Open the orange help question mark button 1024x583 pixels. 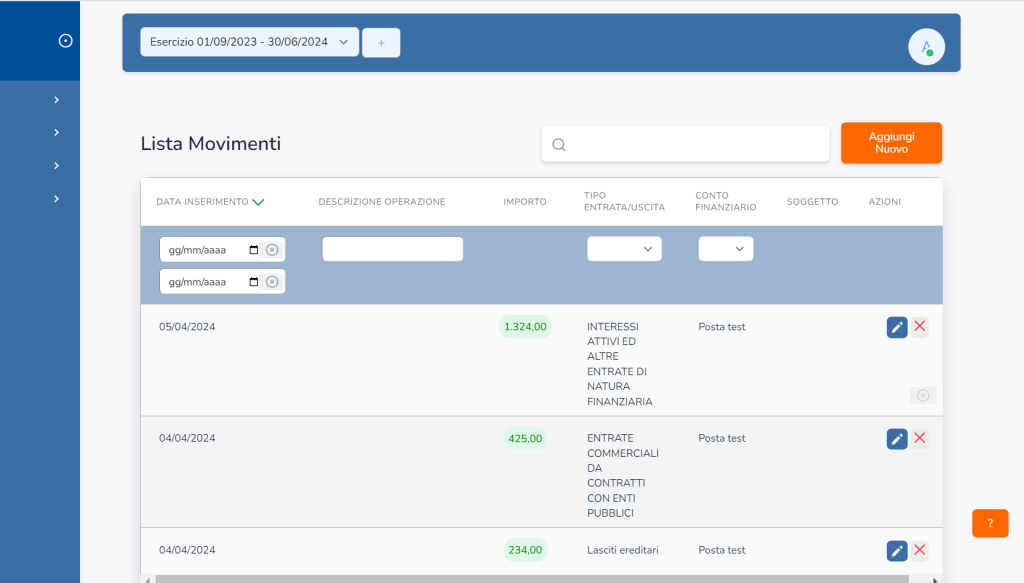(x=990, y=523)
